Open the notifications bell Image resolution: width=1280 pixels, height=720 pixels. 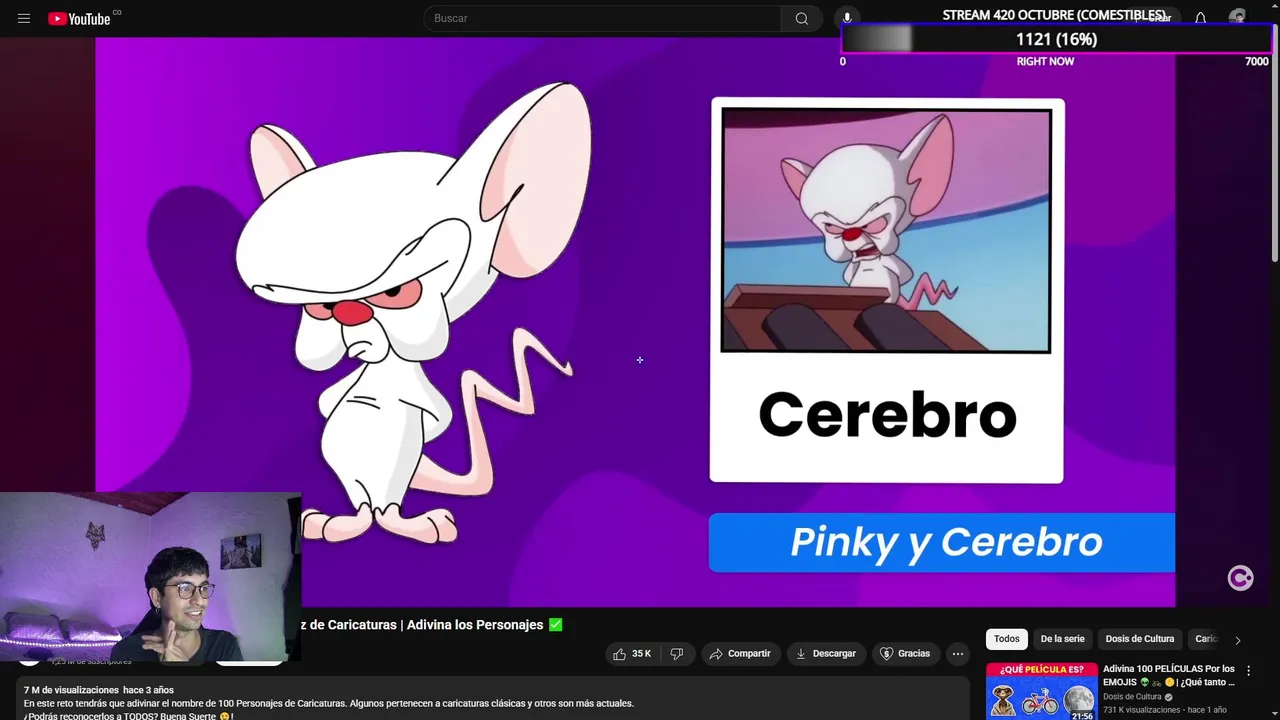pos(1200,18)
